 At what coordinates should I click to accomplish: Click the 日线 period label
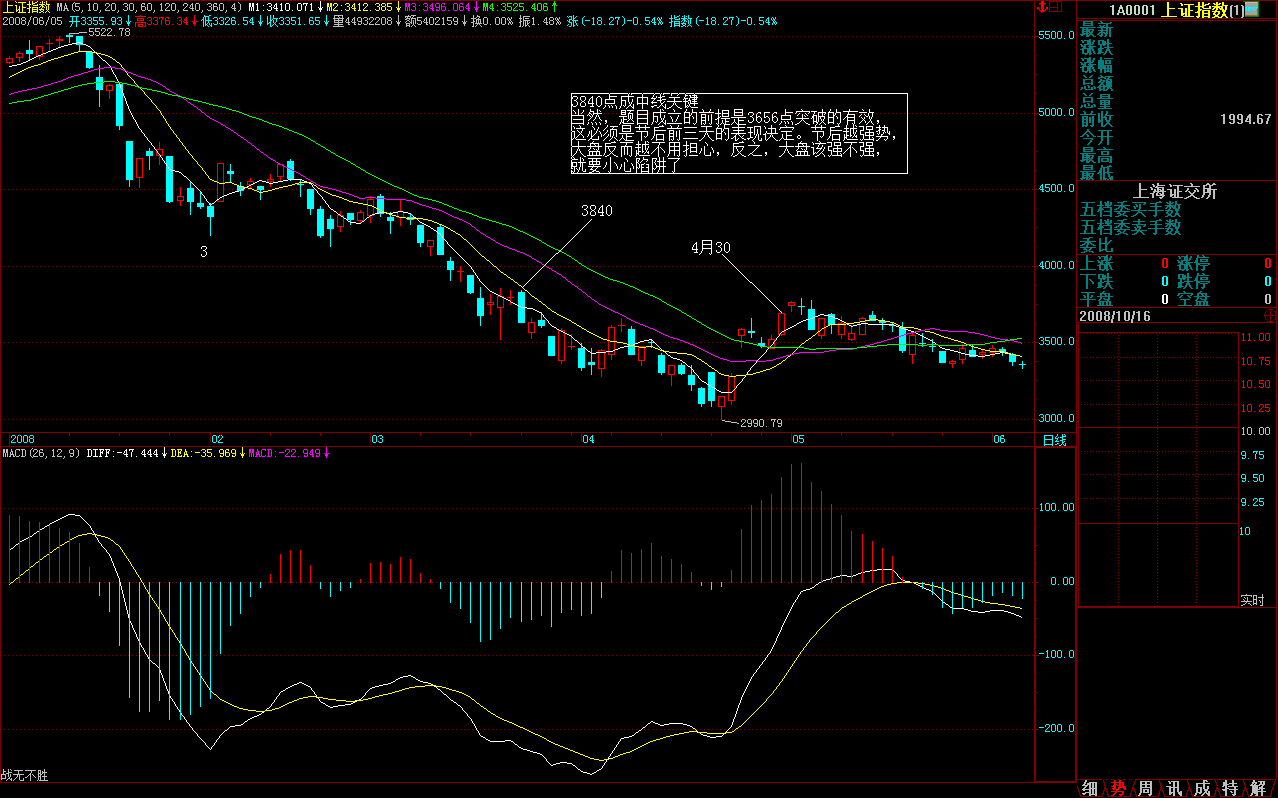pos(1055,440)
